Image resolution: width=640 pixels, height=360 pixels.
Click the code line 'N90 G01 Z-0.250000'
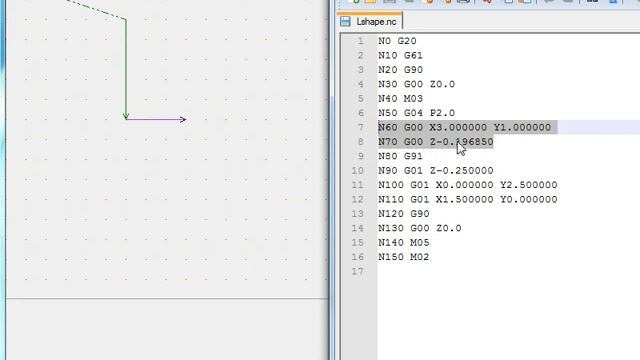436,171
